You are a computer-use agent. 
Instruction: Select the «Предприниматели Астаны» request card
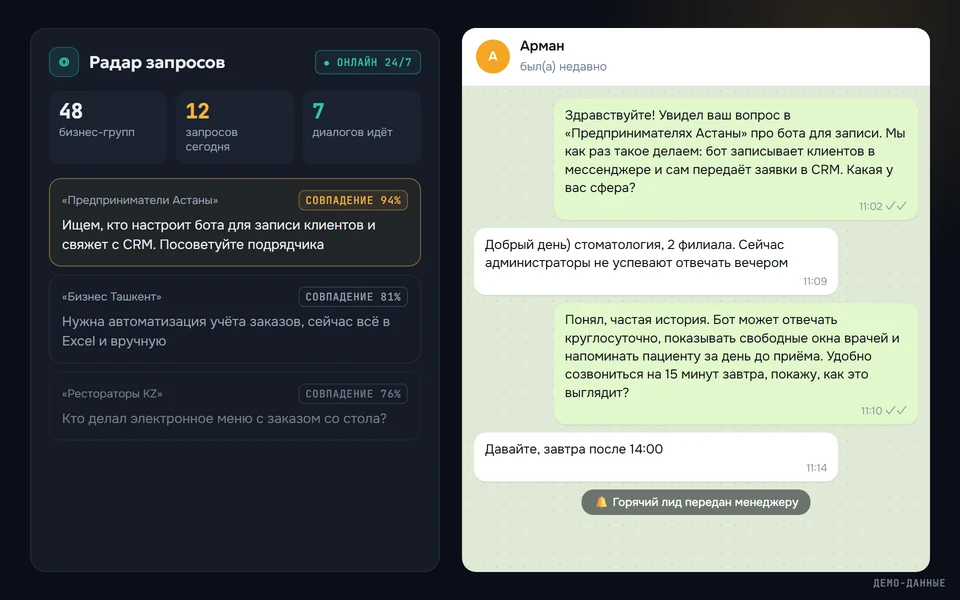(x=235, y=222)
